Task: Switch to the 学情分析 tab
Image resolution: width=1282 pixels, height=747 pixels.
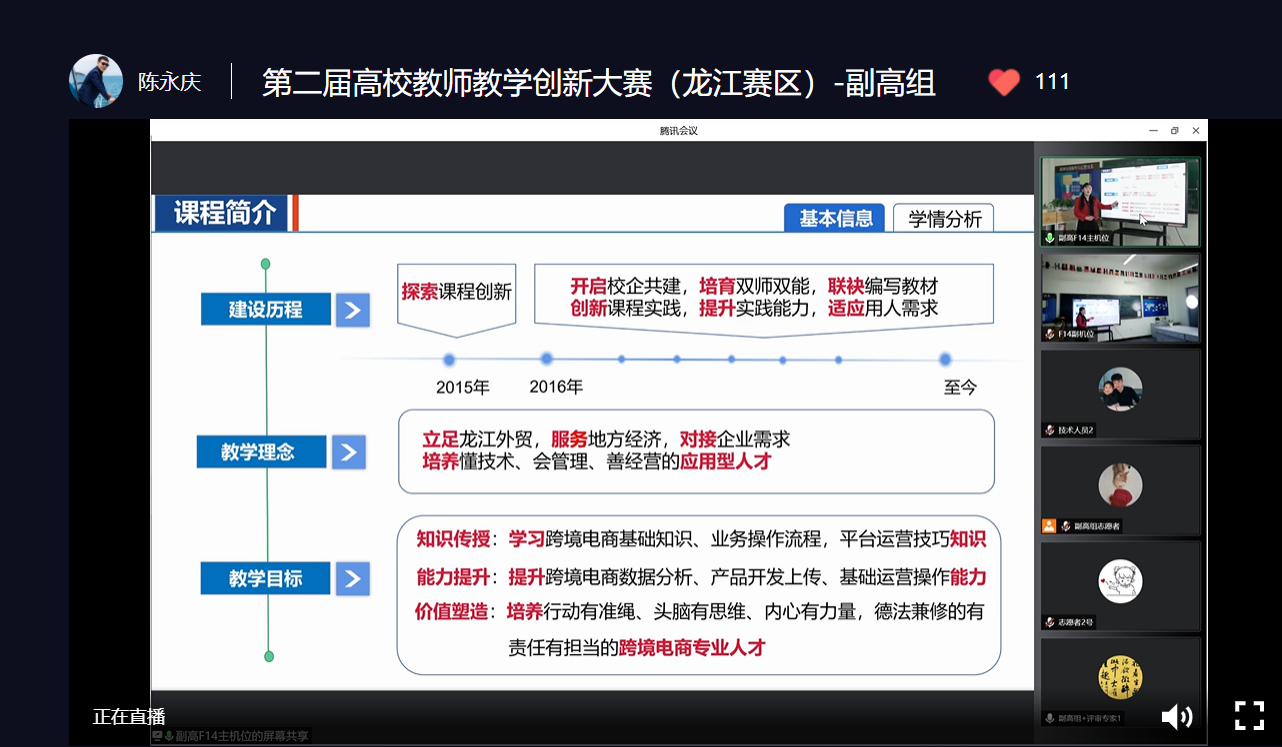Action: [944, 218]
